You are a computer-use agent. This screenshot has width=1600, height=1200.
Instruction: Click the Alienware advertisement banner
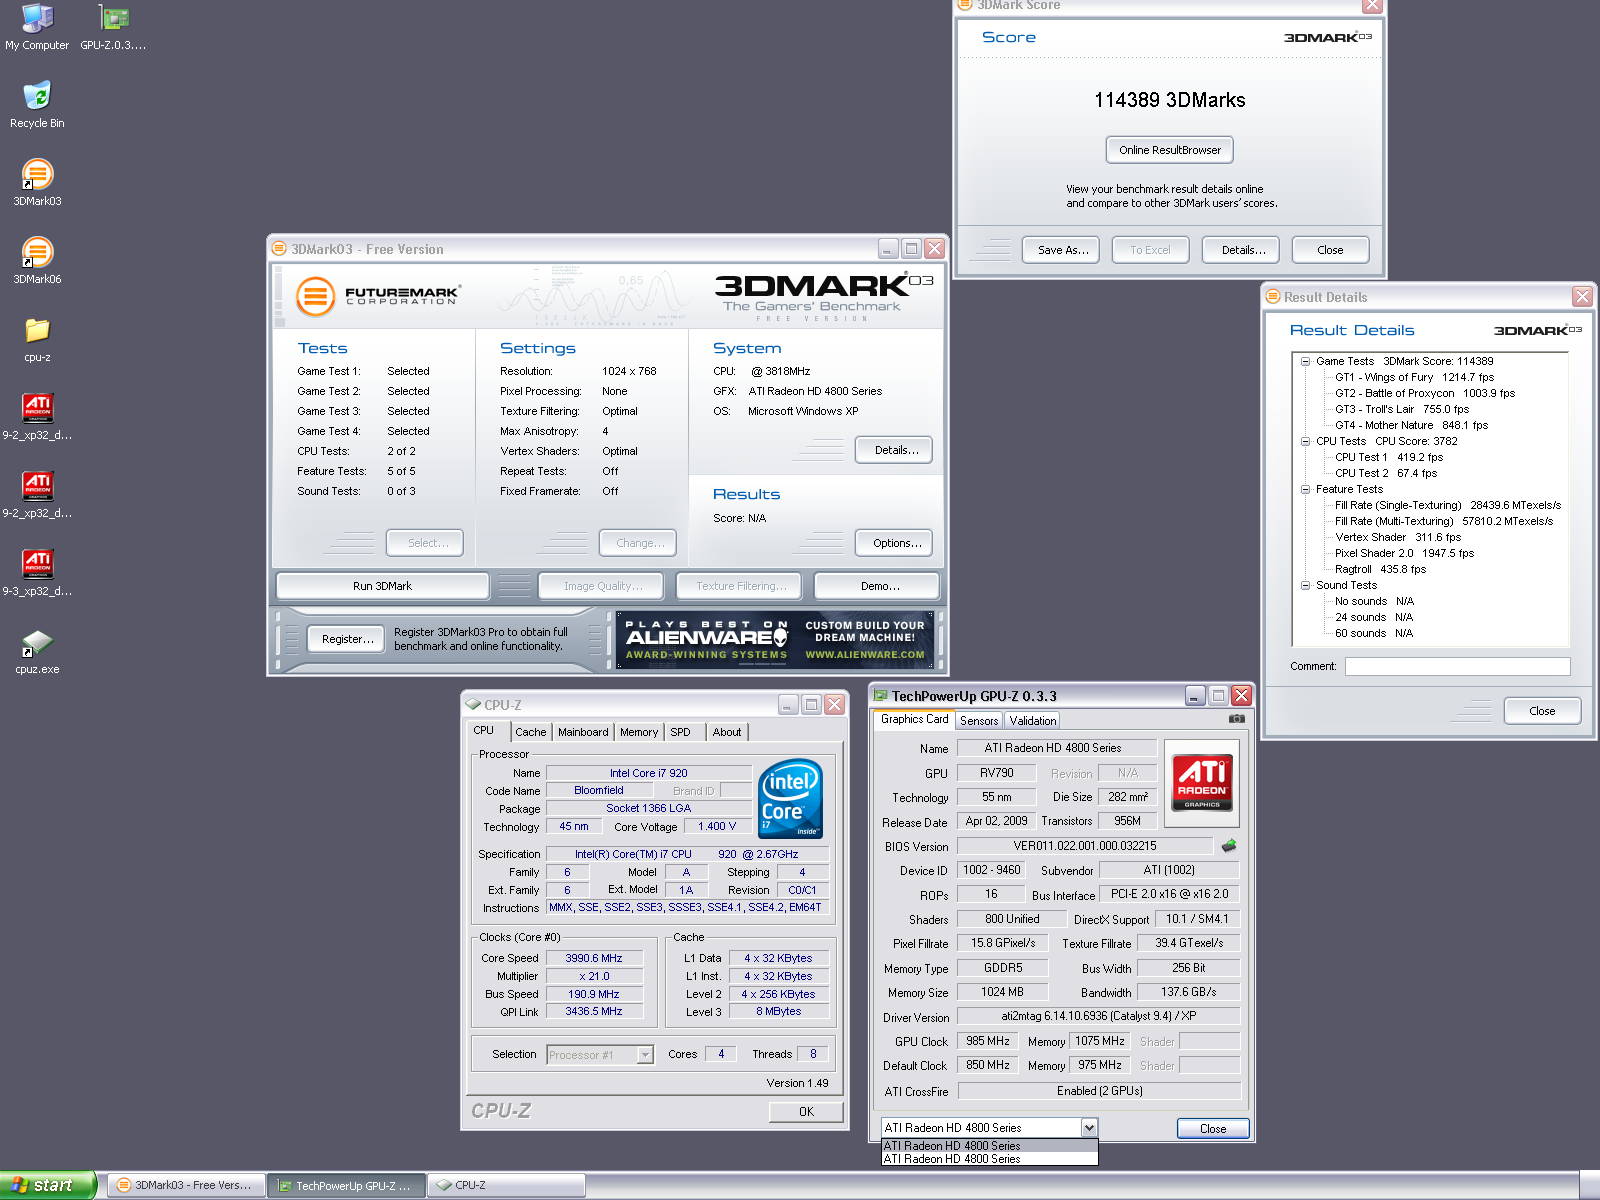click(x=775, y=640)
